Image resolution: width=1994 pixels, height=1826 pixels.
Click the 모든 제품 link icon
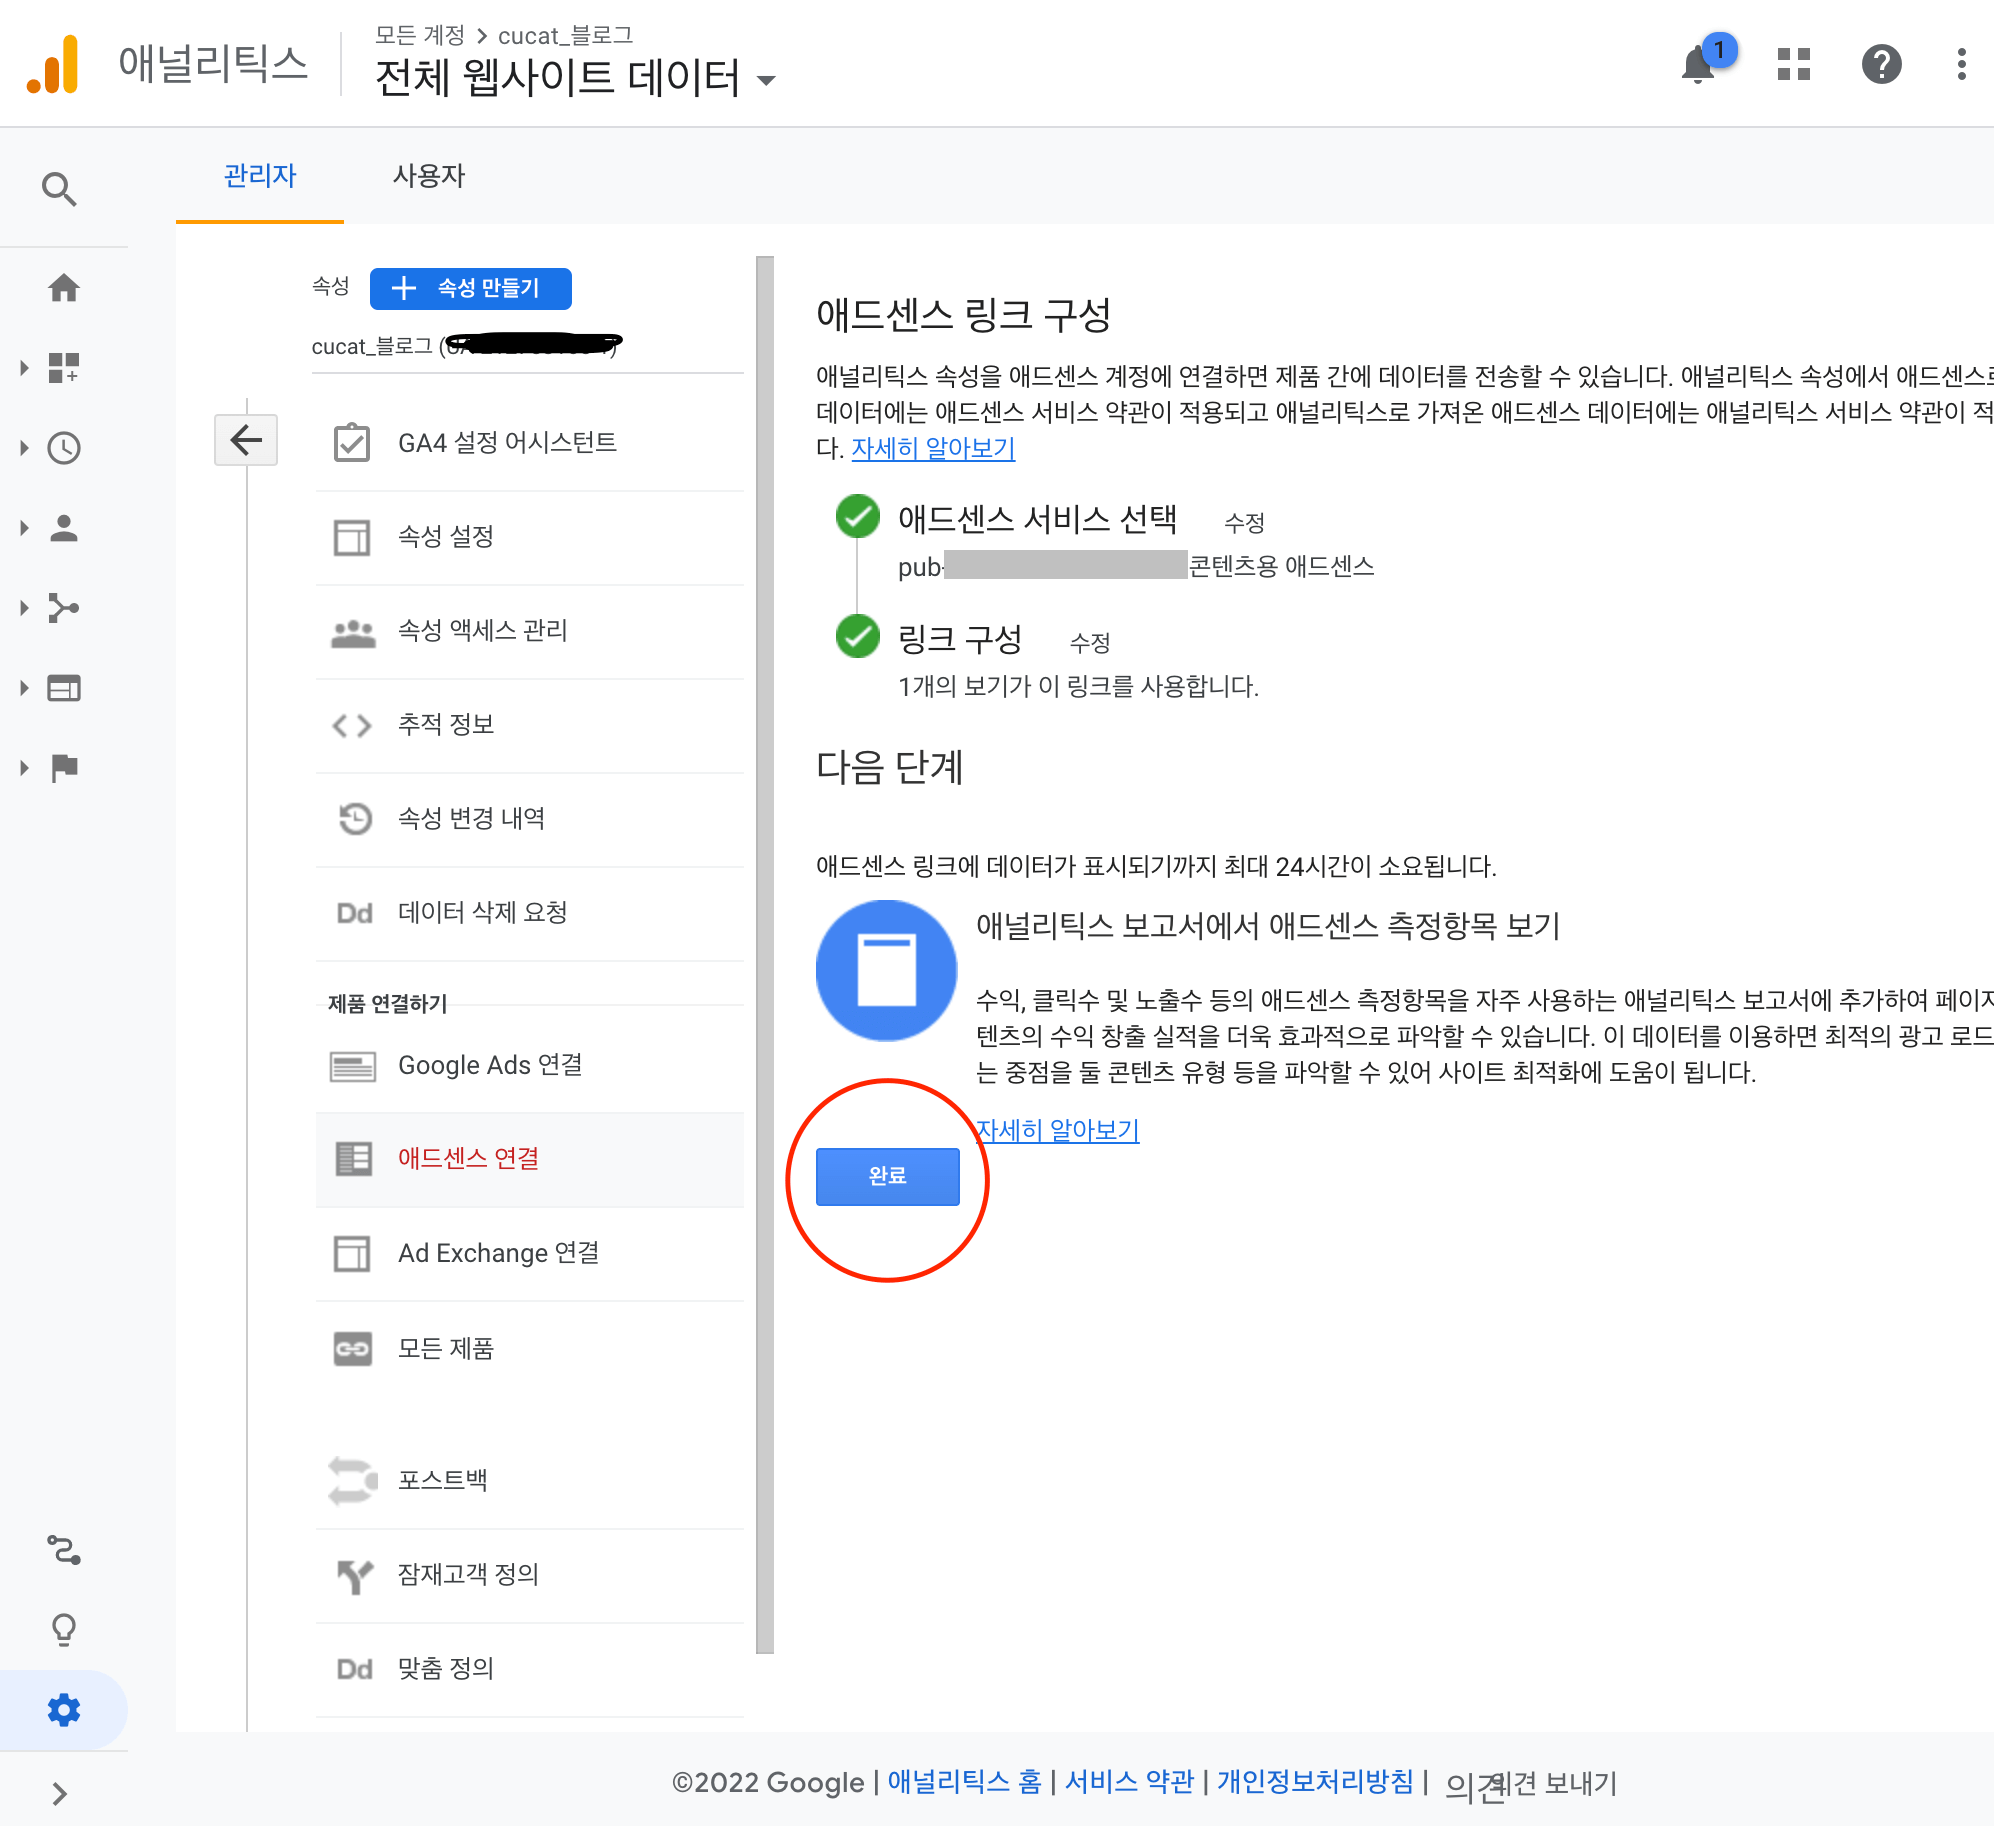point(353,1349)
